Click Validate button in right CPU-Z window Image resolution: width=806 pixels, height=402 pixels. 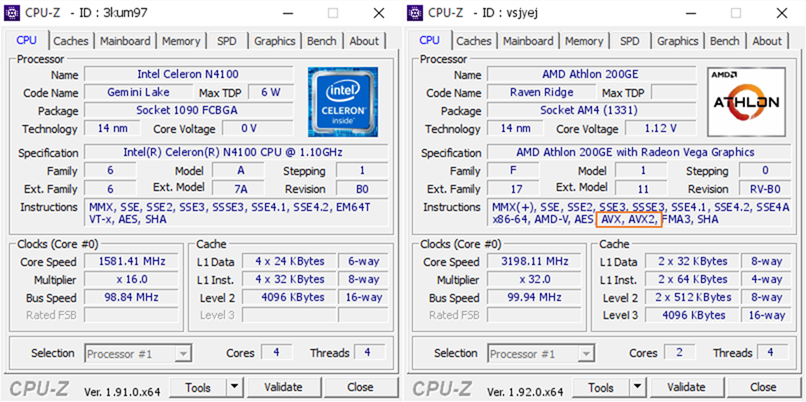(x=686, y=387)
